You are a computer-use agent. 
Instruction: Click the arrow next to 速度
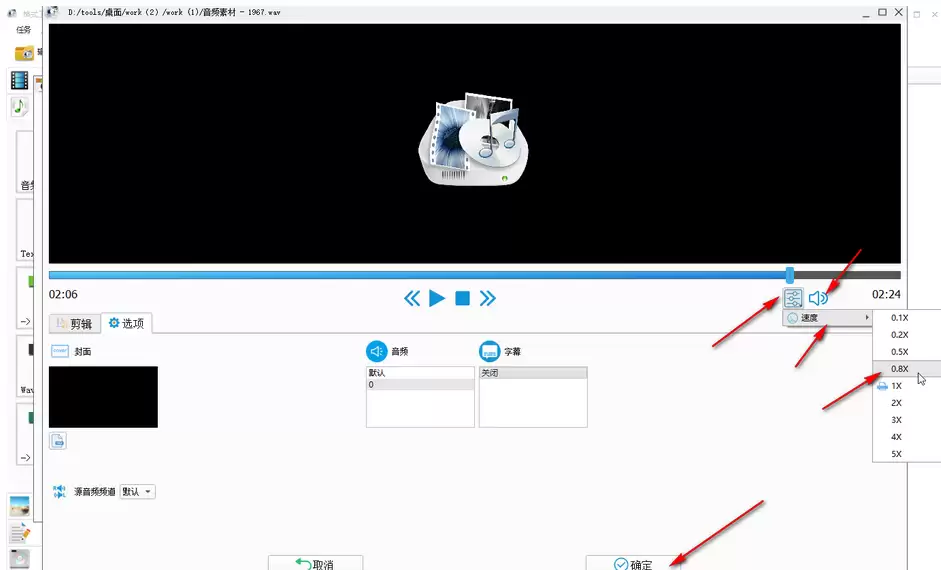pyautogui.click(x=867, y=317)
